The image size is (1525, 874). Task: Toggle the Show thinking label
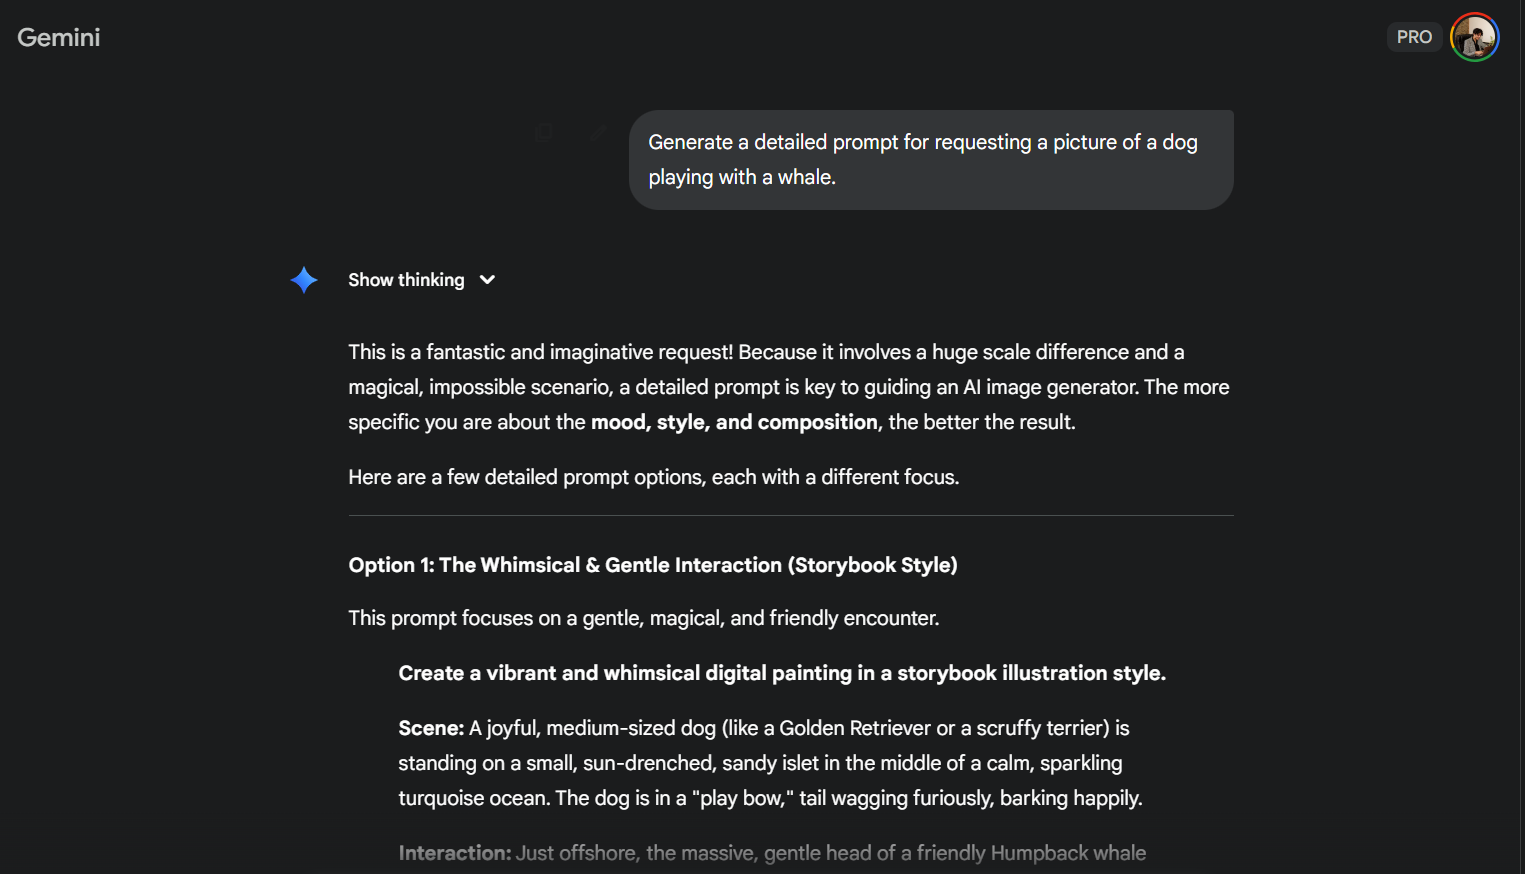406,280
